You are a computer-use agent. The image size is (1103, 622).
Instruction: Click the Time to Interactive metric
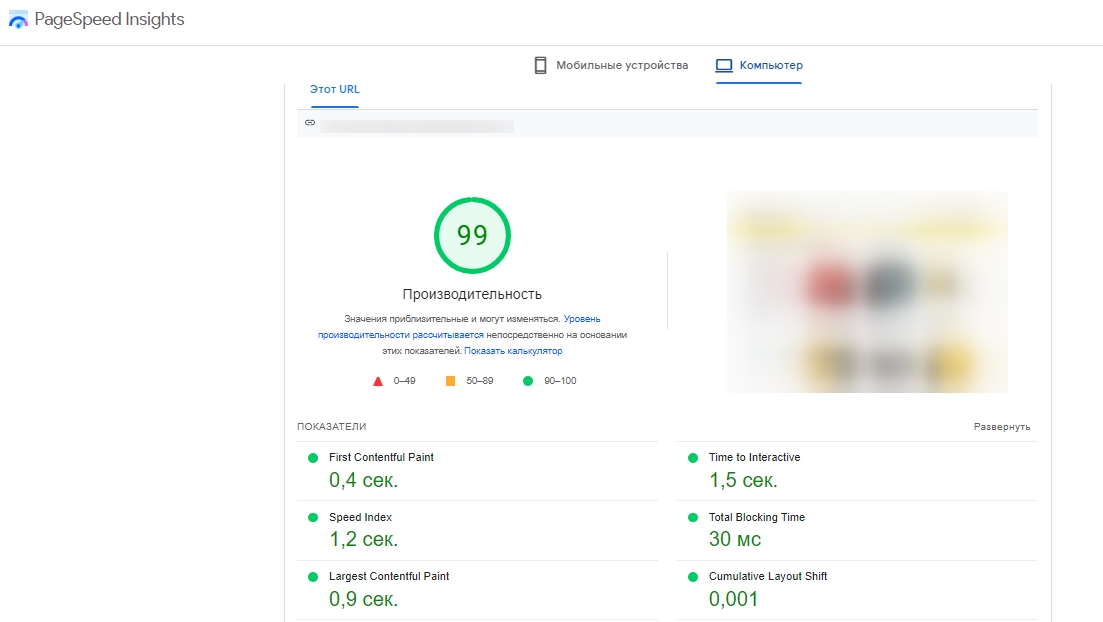coord(754,458)
